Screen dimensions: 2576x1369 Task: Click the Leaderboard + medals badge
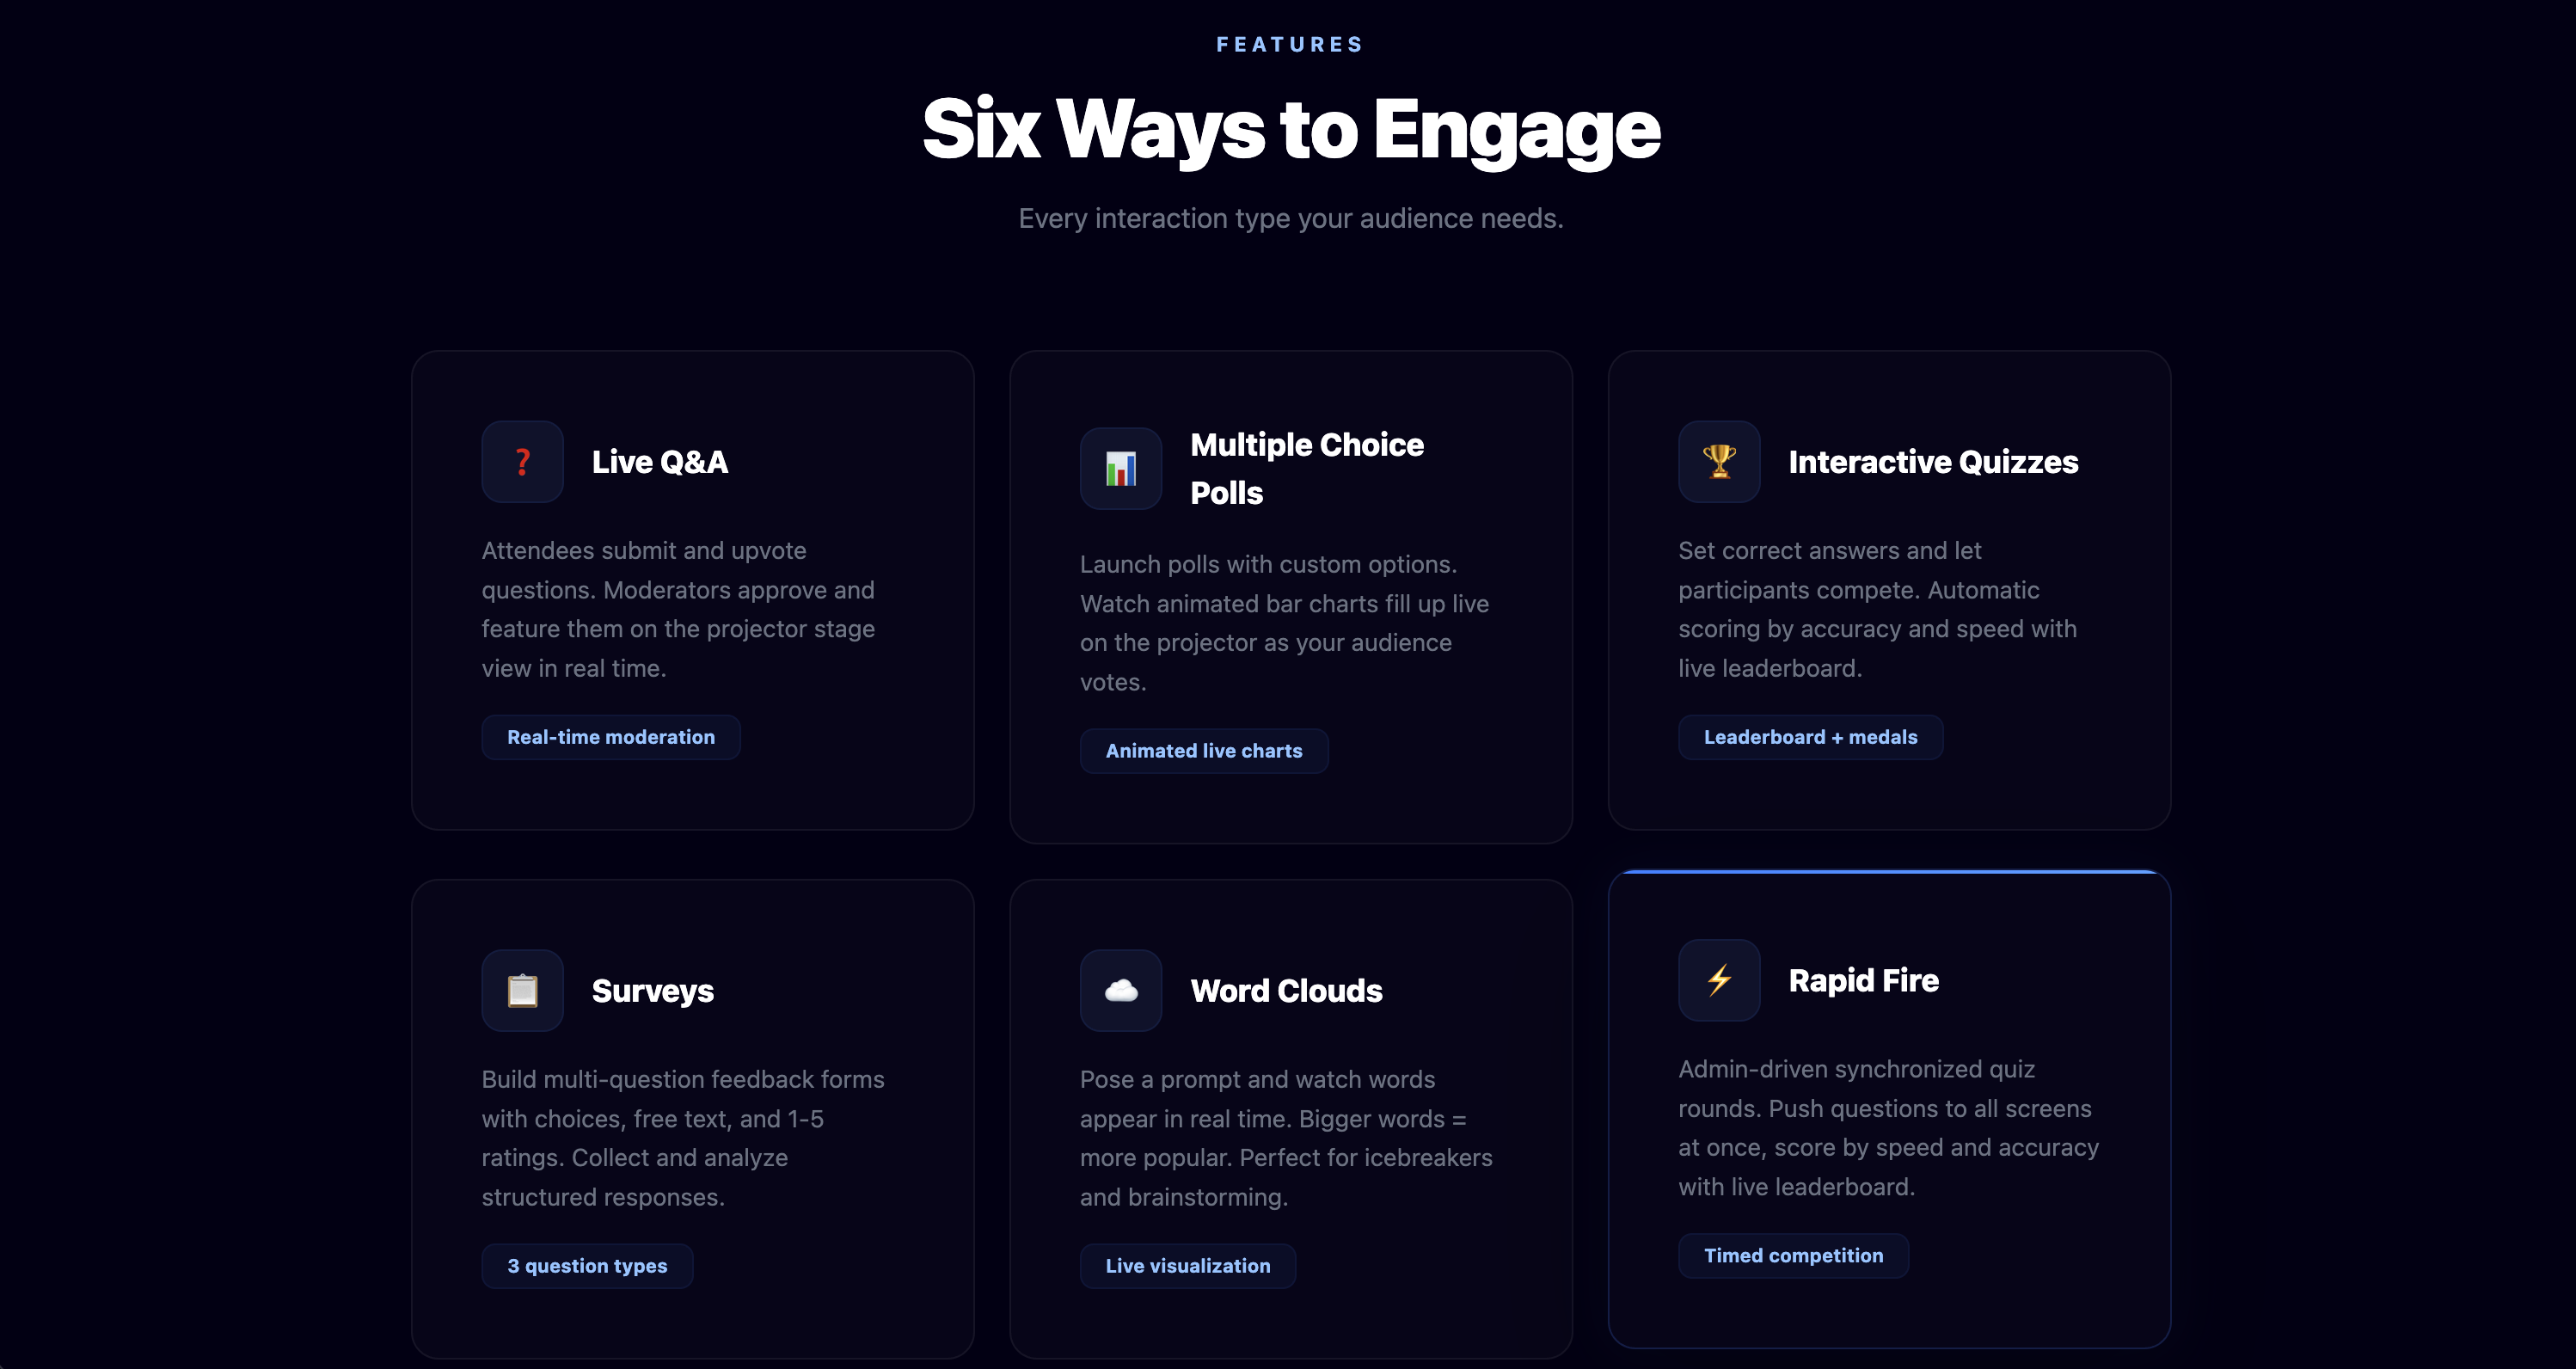tap(1810, 737)
